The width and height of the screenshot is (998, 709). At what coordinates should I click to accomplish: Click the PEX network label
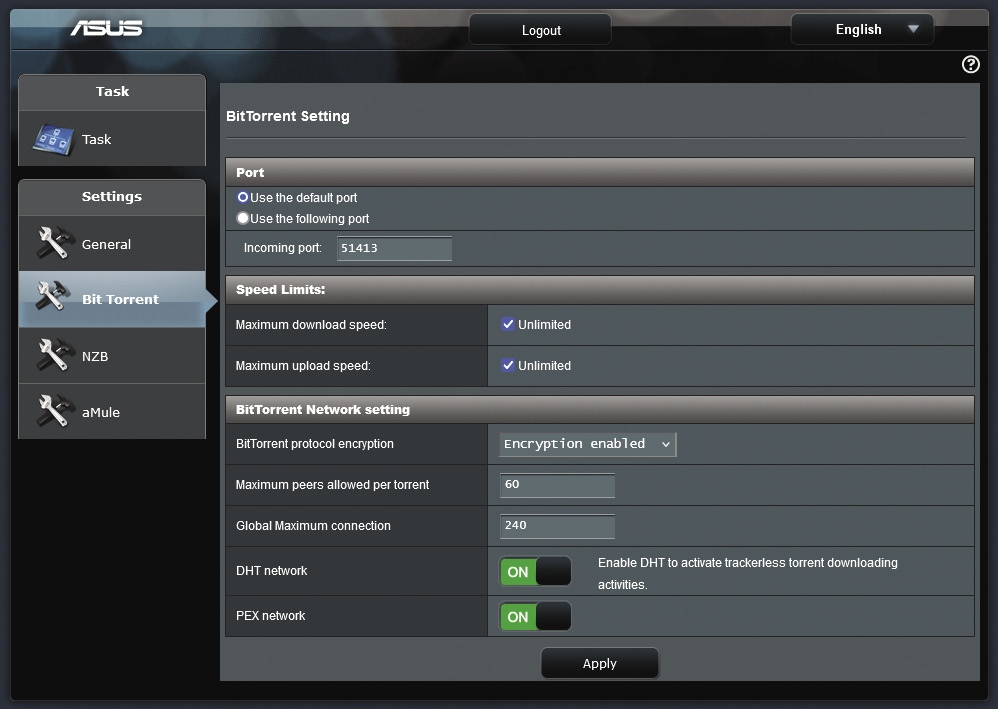pyautogui.click(x=271, y=616)
